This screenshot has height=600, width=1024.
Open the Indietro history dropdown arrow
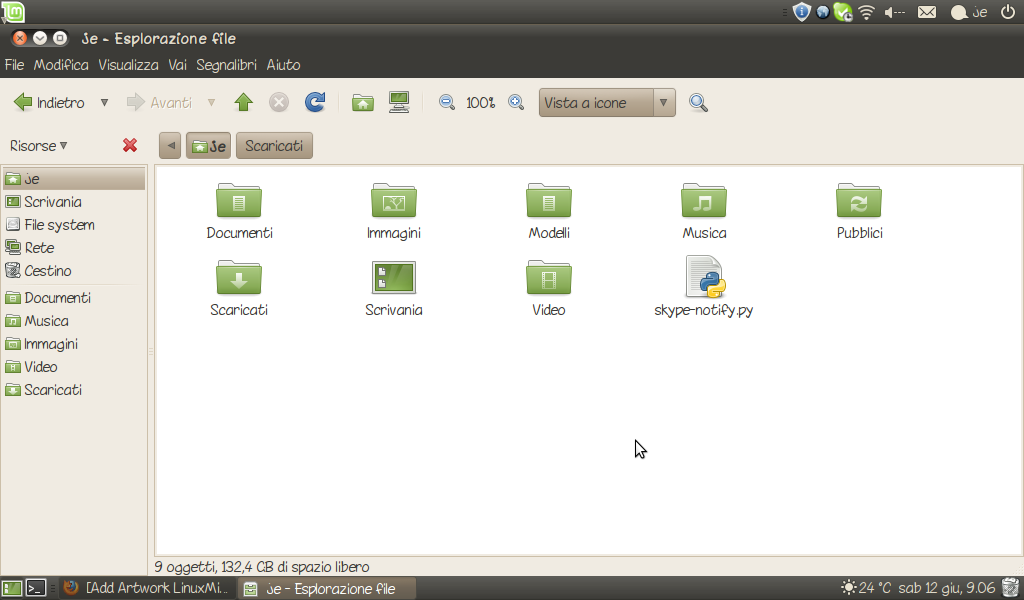pos(104,103)
